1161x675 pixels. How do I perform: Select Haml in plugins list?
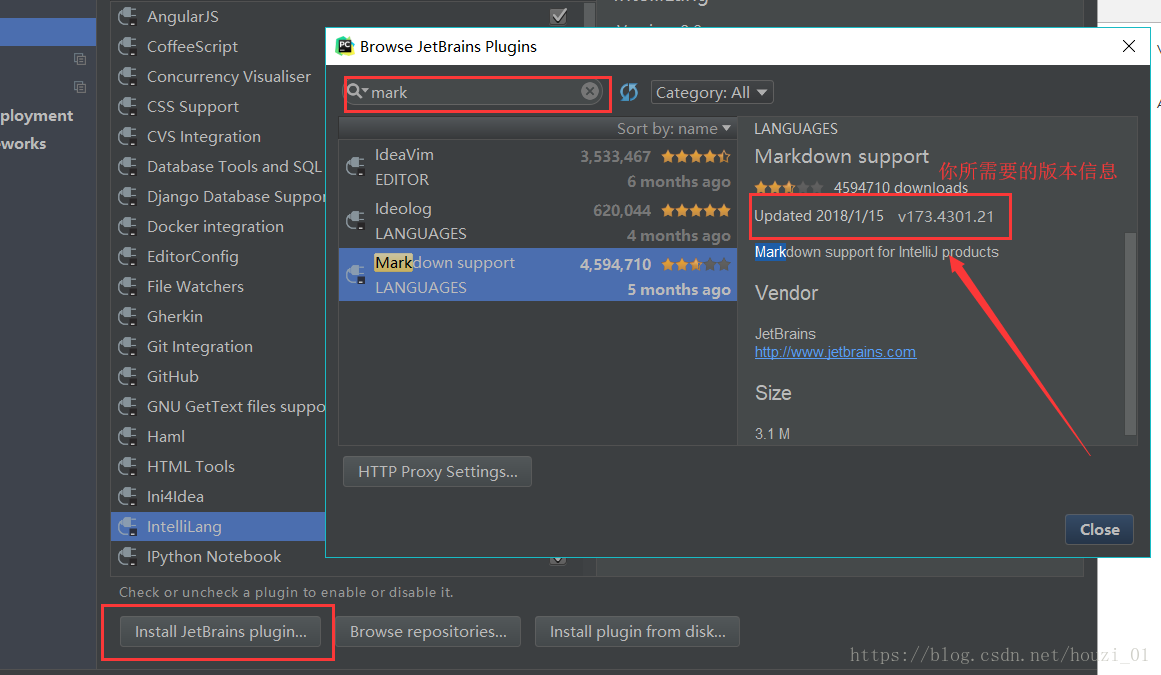coord(218,436)
